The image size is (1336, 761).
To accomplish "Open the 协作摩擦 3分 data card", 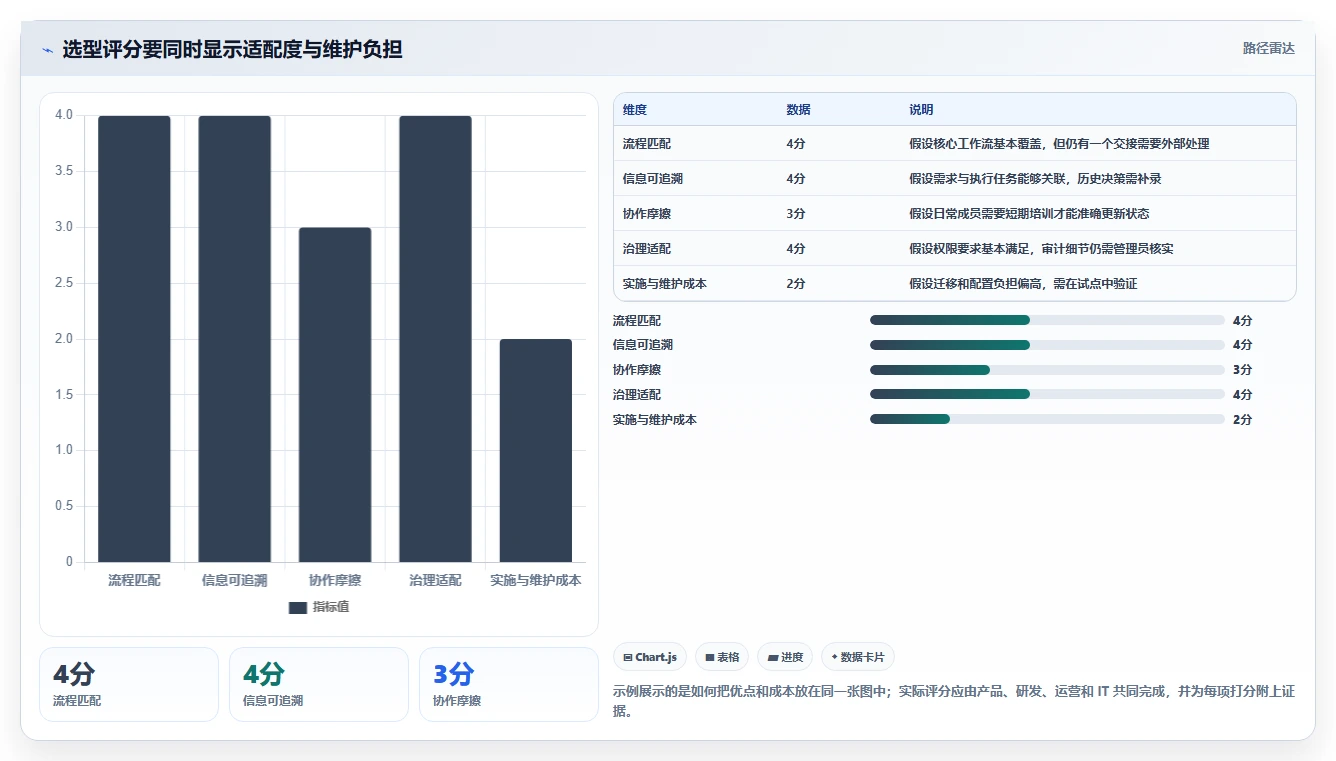I will point(509,684).
